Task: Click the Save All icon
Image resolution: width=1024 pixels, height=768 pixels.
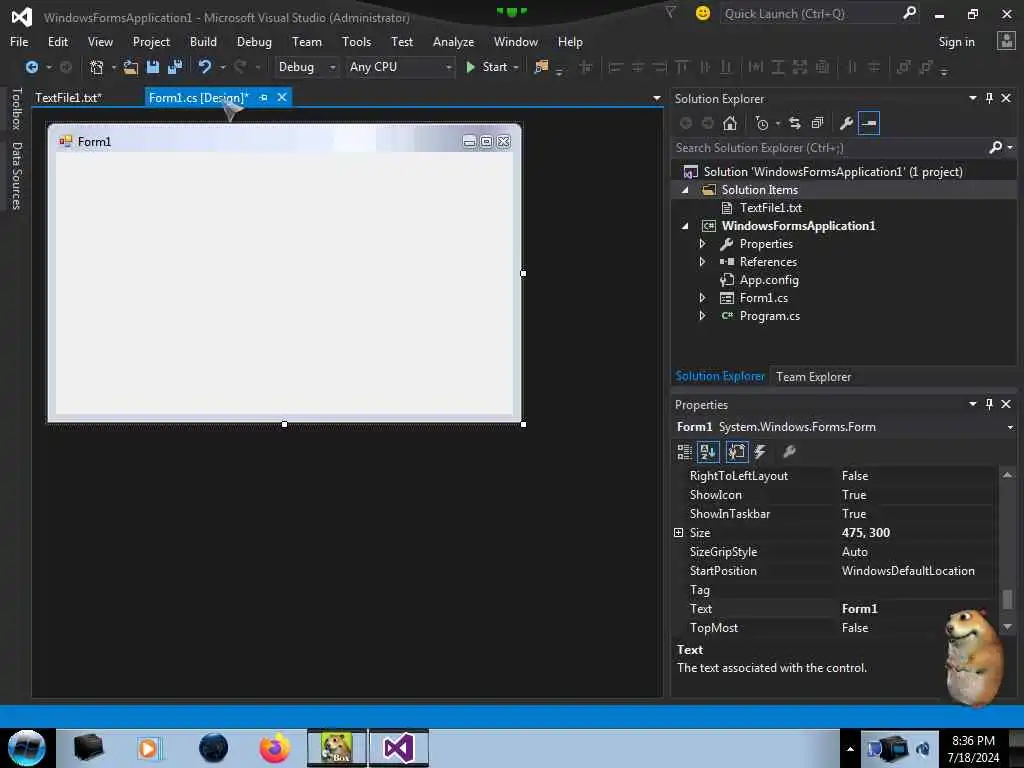Action: (174, 67)
